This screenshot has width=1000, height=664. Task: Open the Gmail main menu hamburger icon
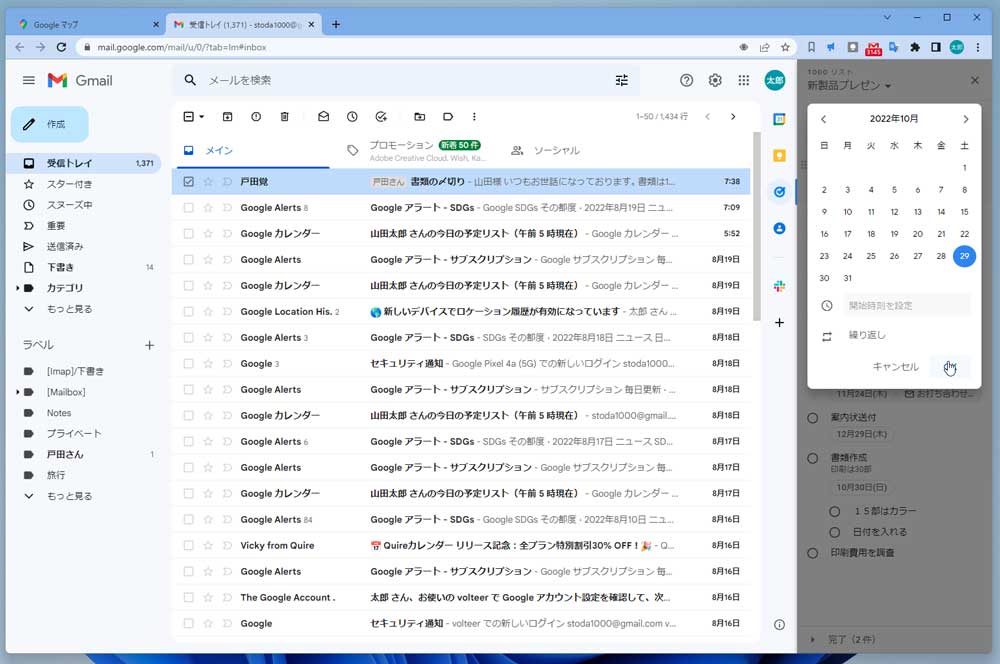[x=29, y=80]
